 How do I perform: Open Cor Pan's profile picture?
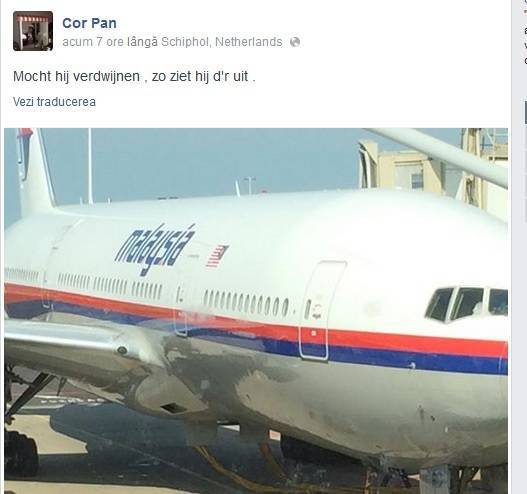(33, 31)
